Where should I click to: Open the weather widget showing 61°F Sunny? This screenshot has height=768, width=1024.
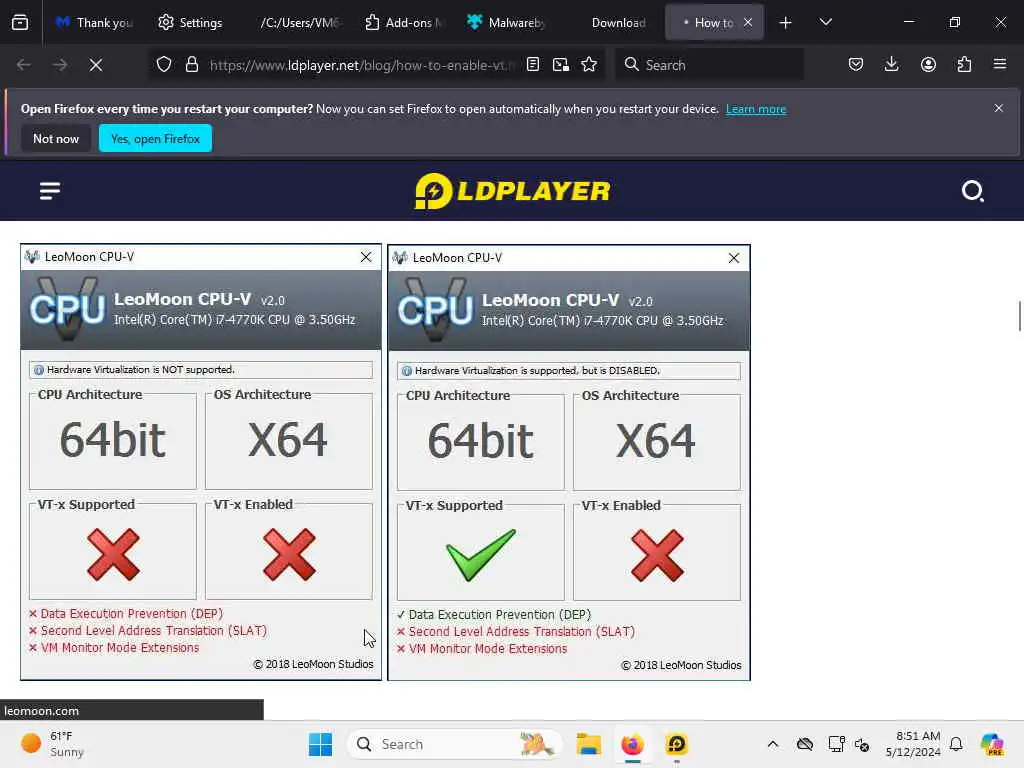point(54,744)
